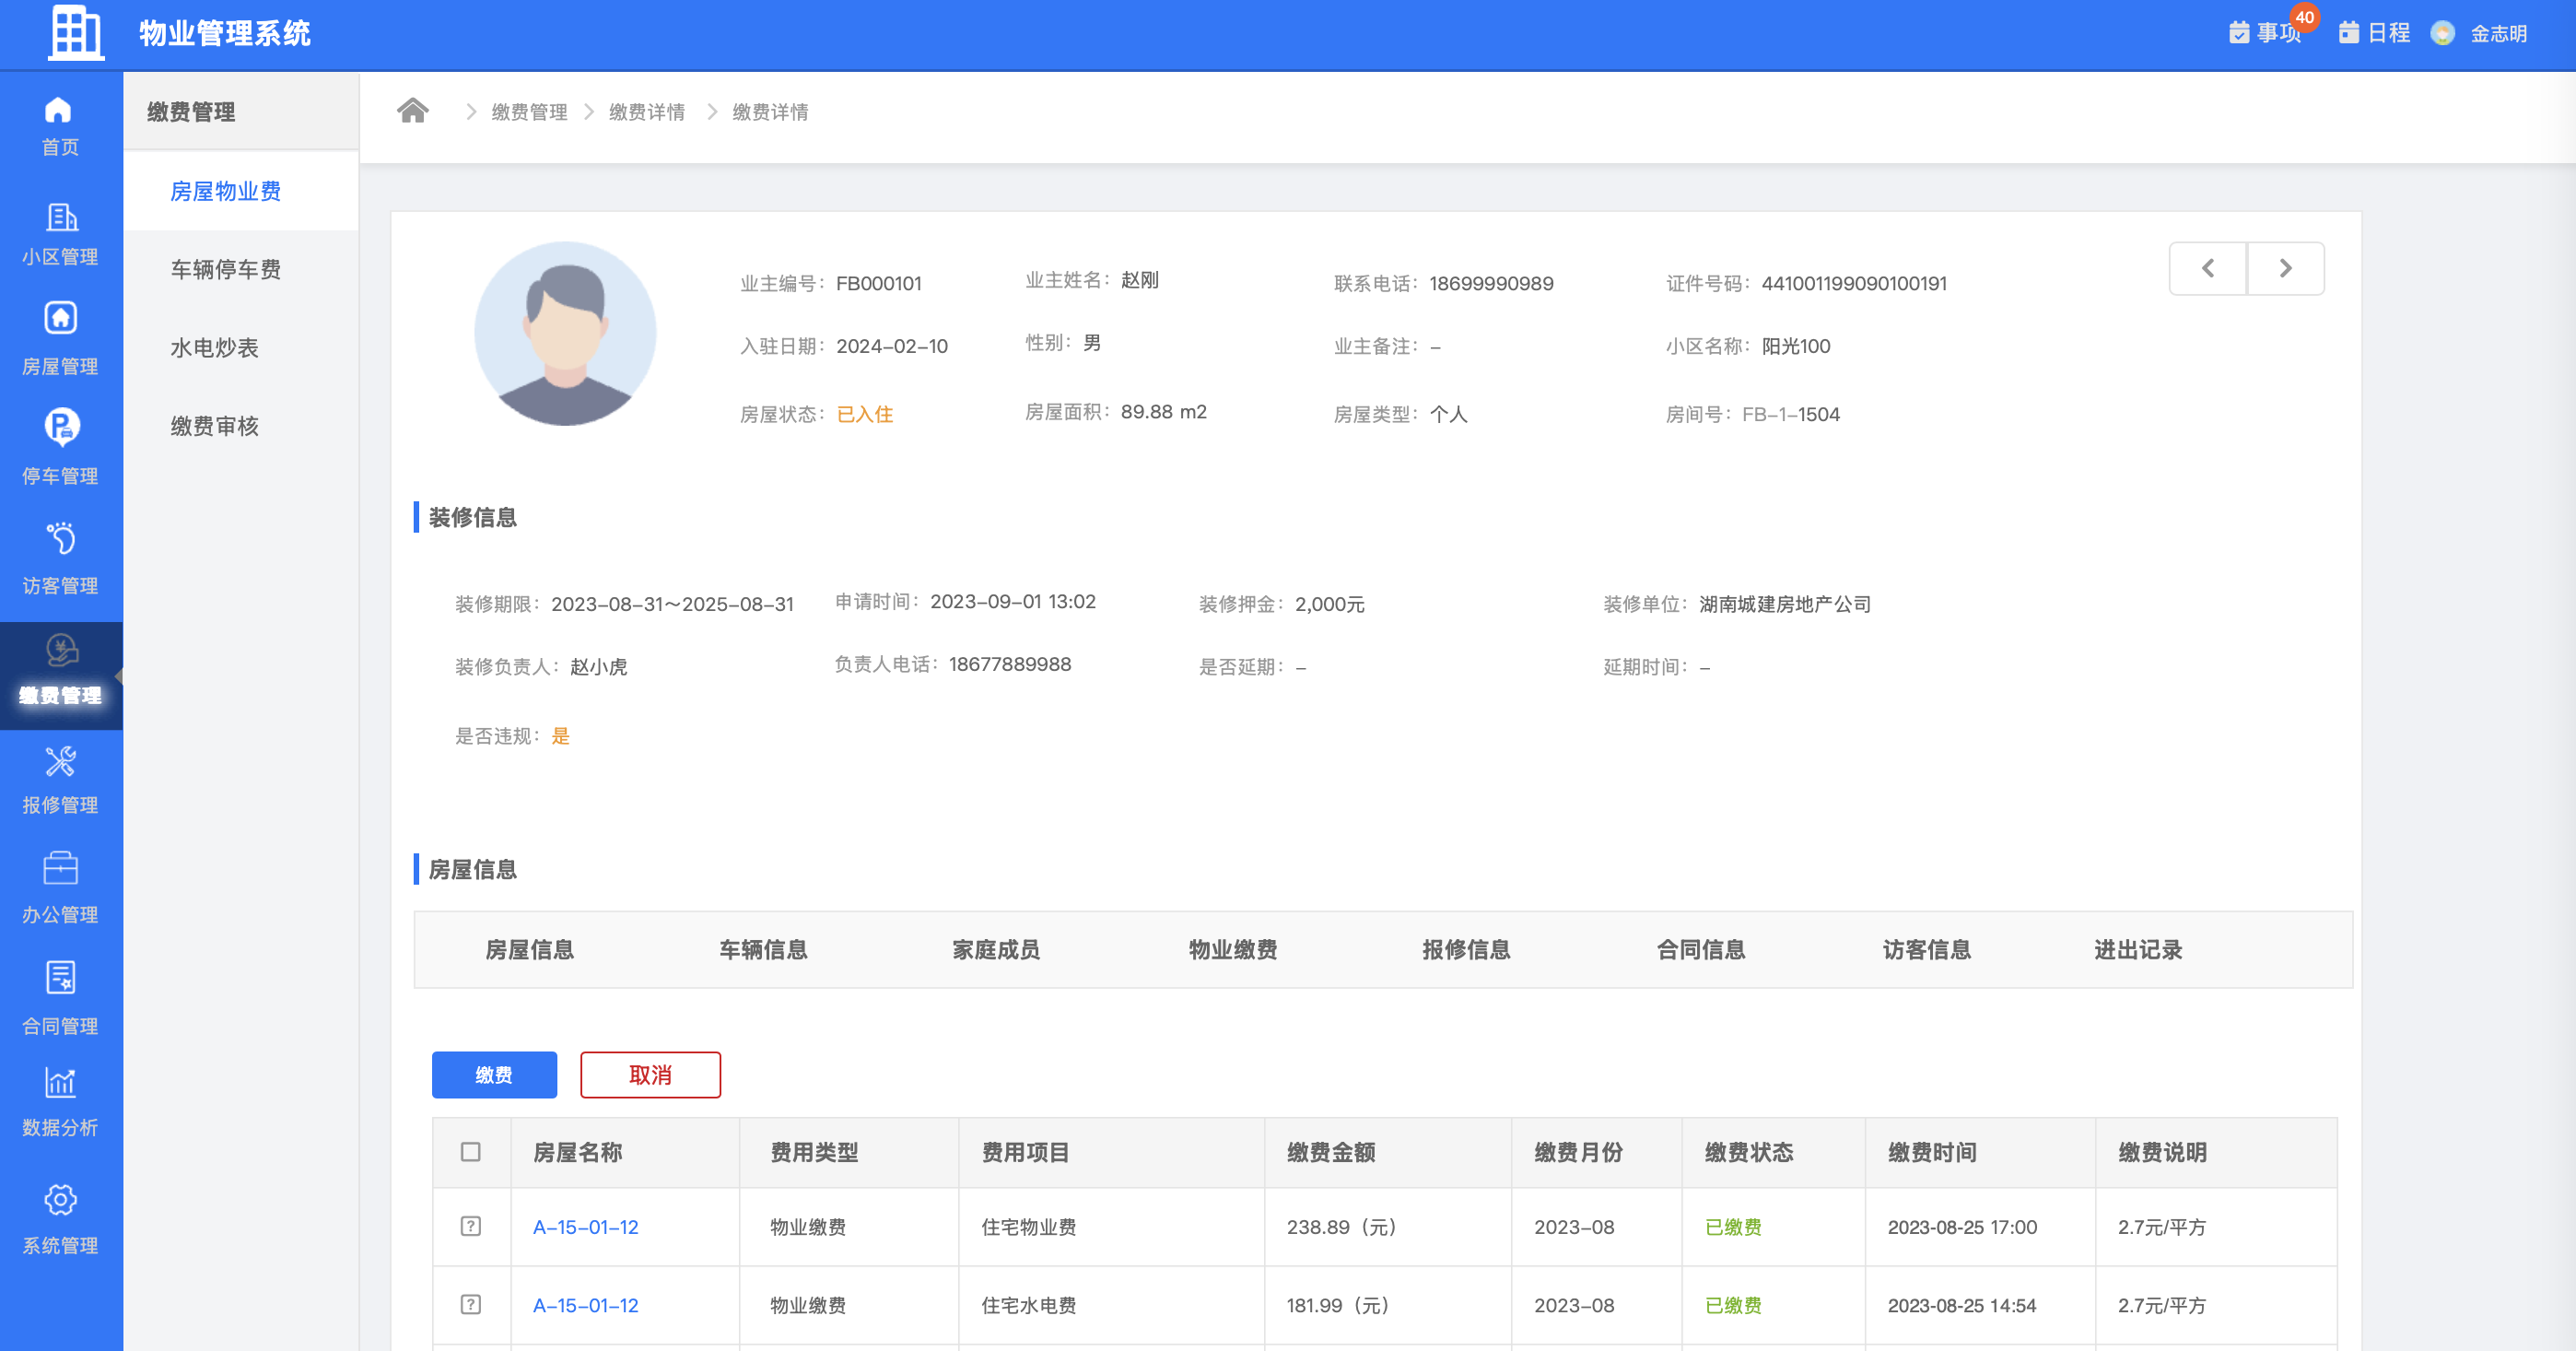This screenshot has height=1351, width=2576.
Task: Switch to the 进出记录 tab
Action: click(2138, 950)
